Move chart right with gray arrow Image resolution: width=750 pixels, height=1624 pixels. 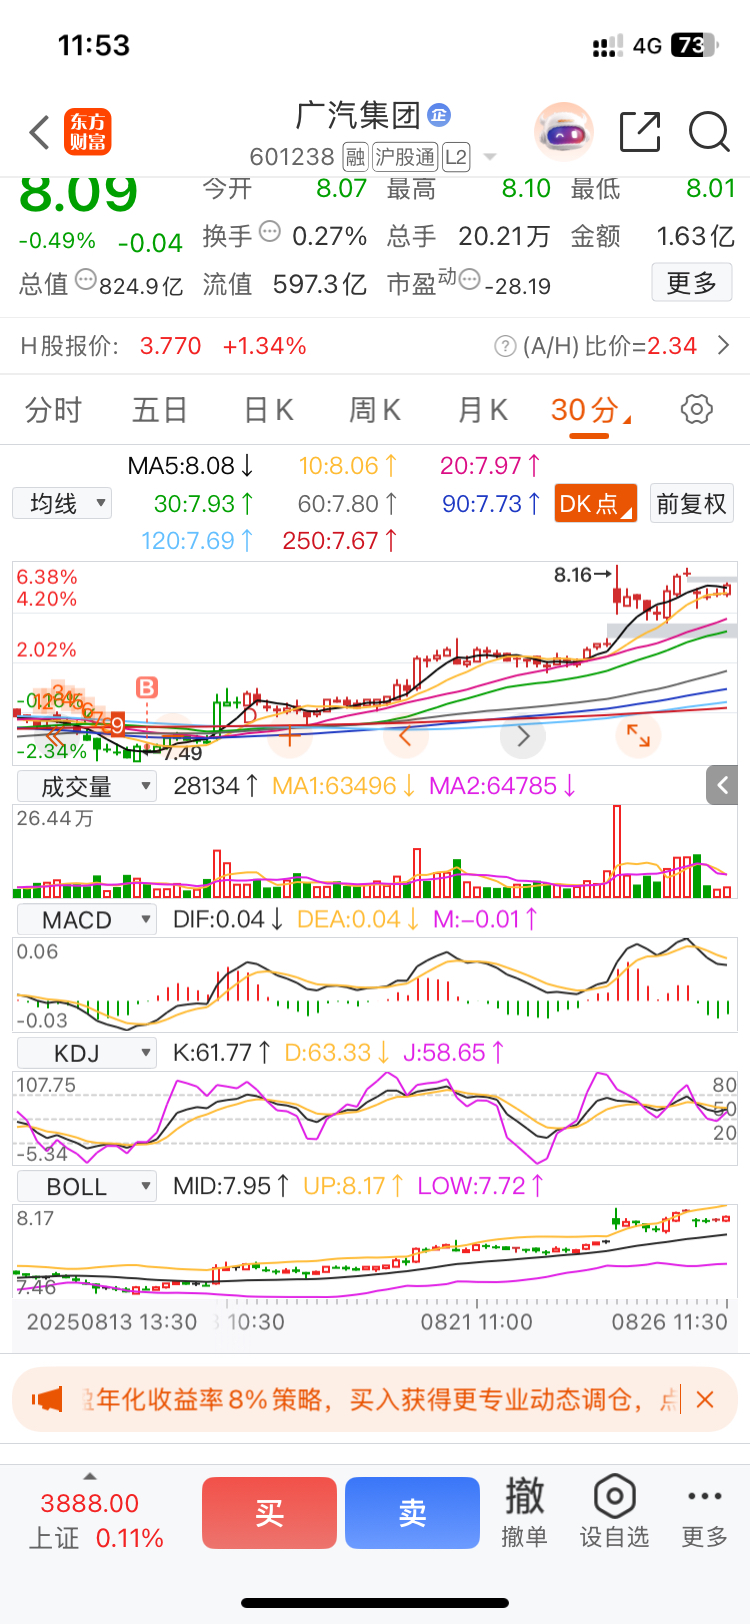point(523,737)
